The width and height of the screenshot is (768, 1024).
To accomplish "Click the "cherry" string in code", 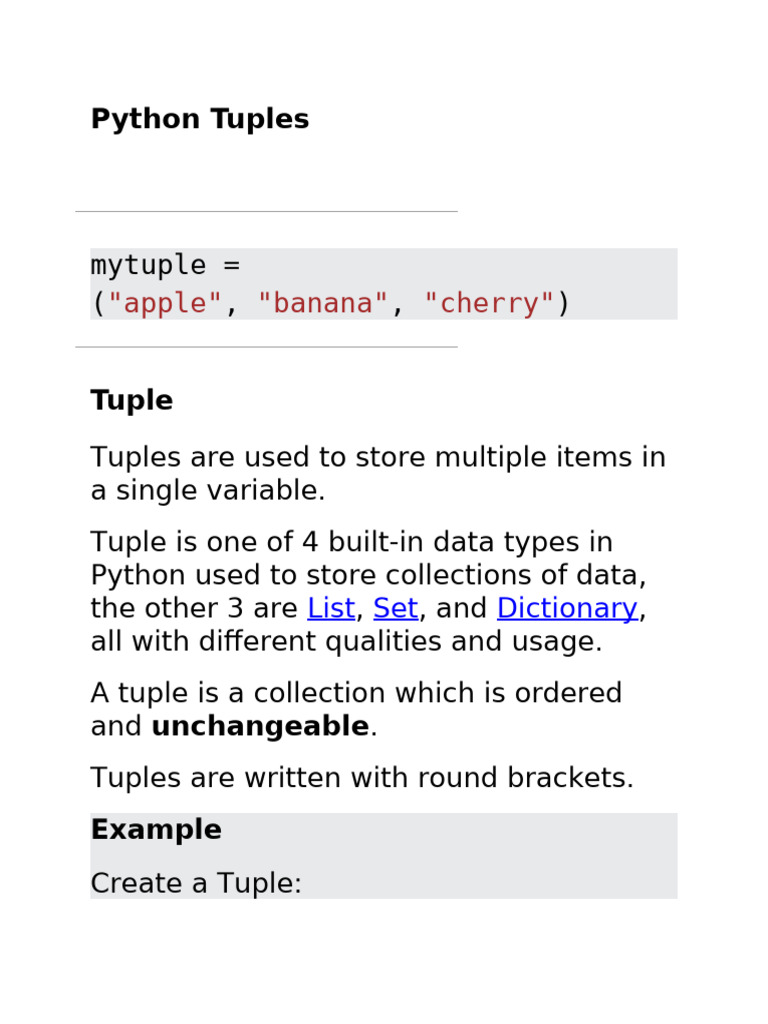I will click(x=489, y=303).
